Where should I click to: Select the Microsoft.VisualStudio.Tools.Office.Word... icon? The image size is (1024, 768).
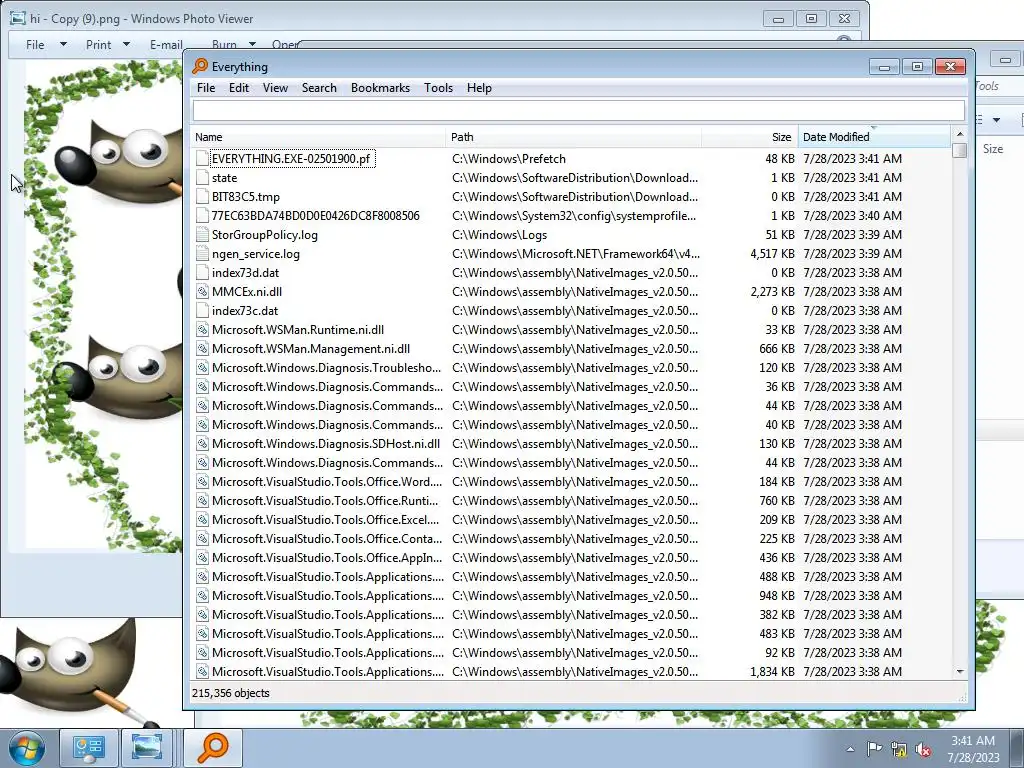202,481
